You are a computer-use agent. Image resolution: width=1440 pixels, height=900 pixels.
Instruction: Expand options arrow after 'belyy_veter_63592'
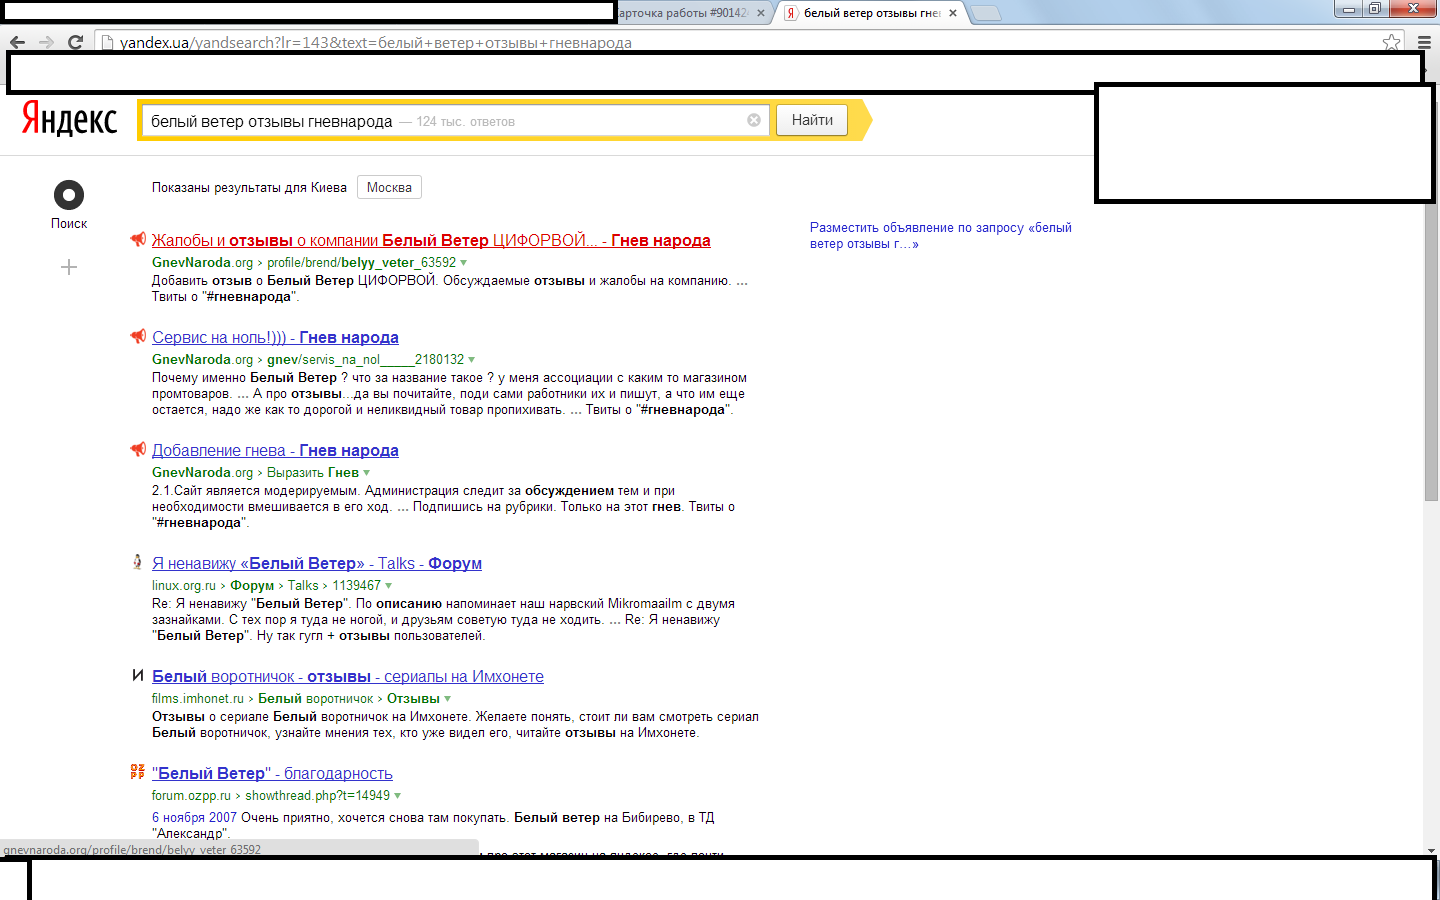tap(464, 263)
